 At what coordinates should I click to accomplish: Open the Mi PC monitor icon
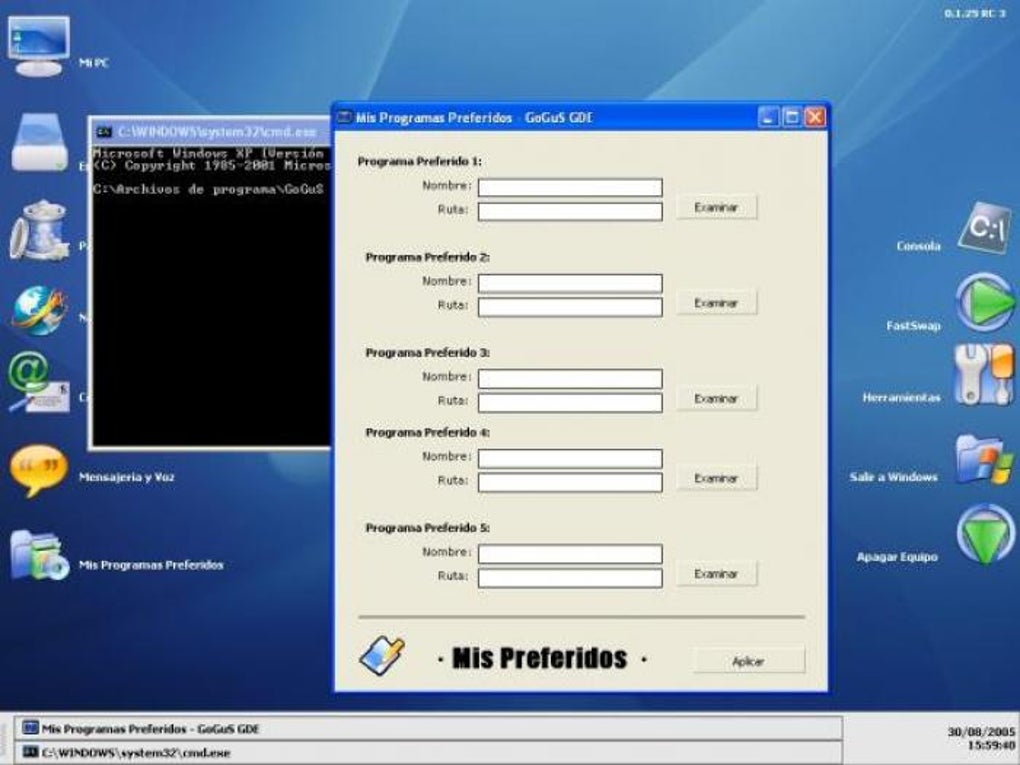38,47
